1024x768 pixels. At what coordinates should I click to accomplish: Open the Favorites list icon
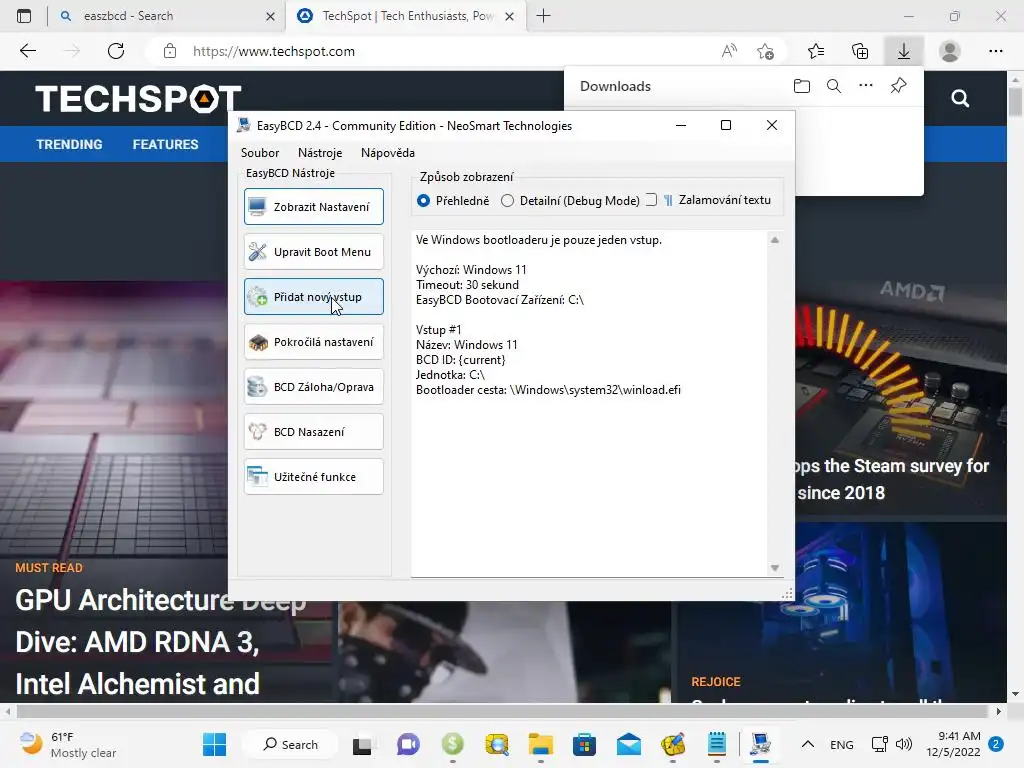pos(816,51)
